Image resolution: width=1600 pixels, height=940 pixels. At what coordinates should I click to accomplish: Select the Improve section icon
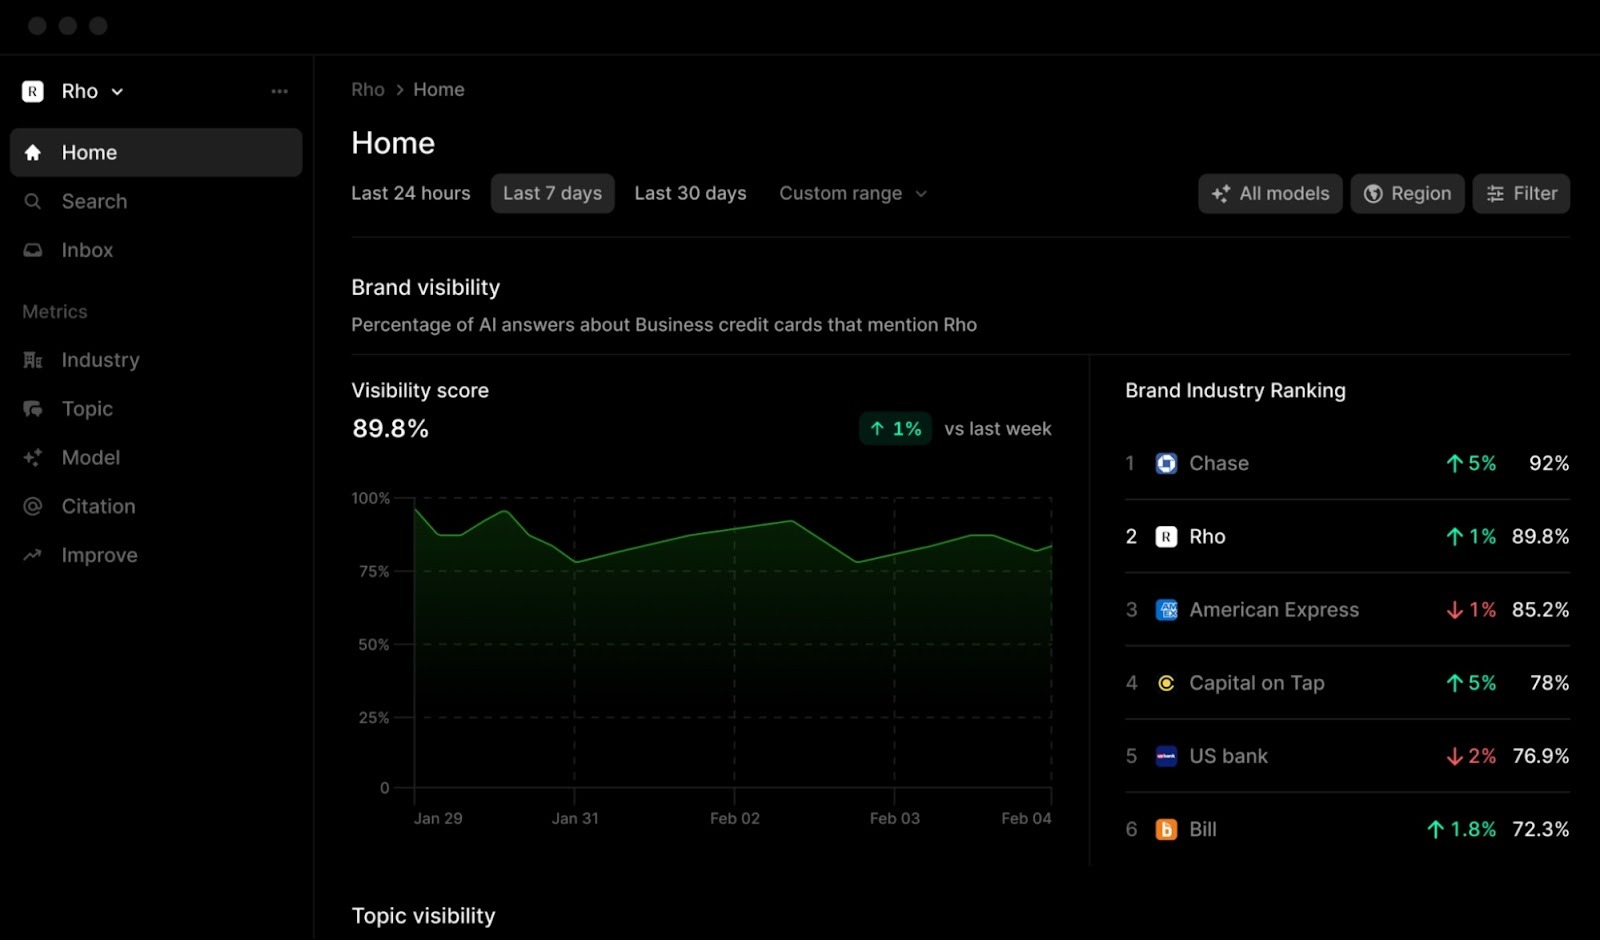pos(33,555)
